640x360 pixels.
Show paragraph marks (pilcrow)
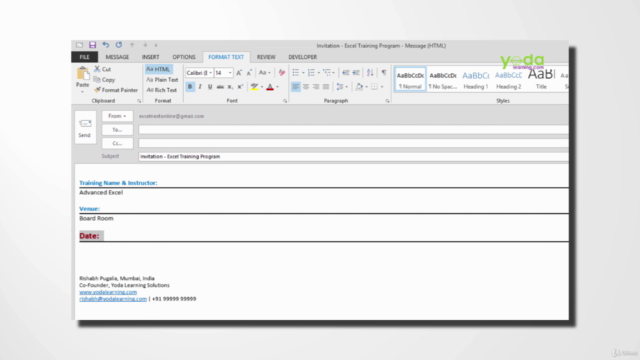point(384,73)
